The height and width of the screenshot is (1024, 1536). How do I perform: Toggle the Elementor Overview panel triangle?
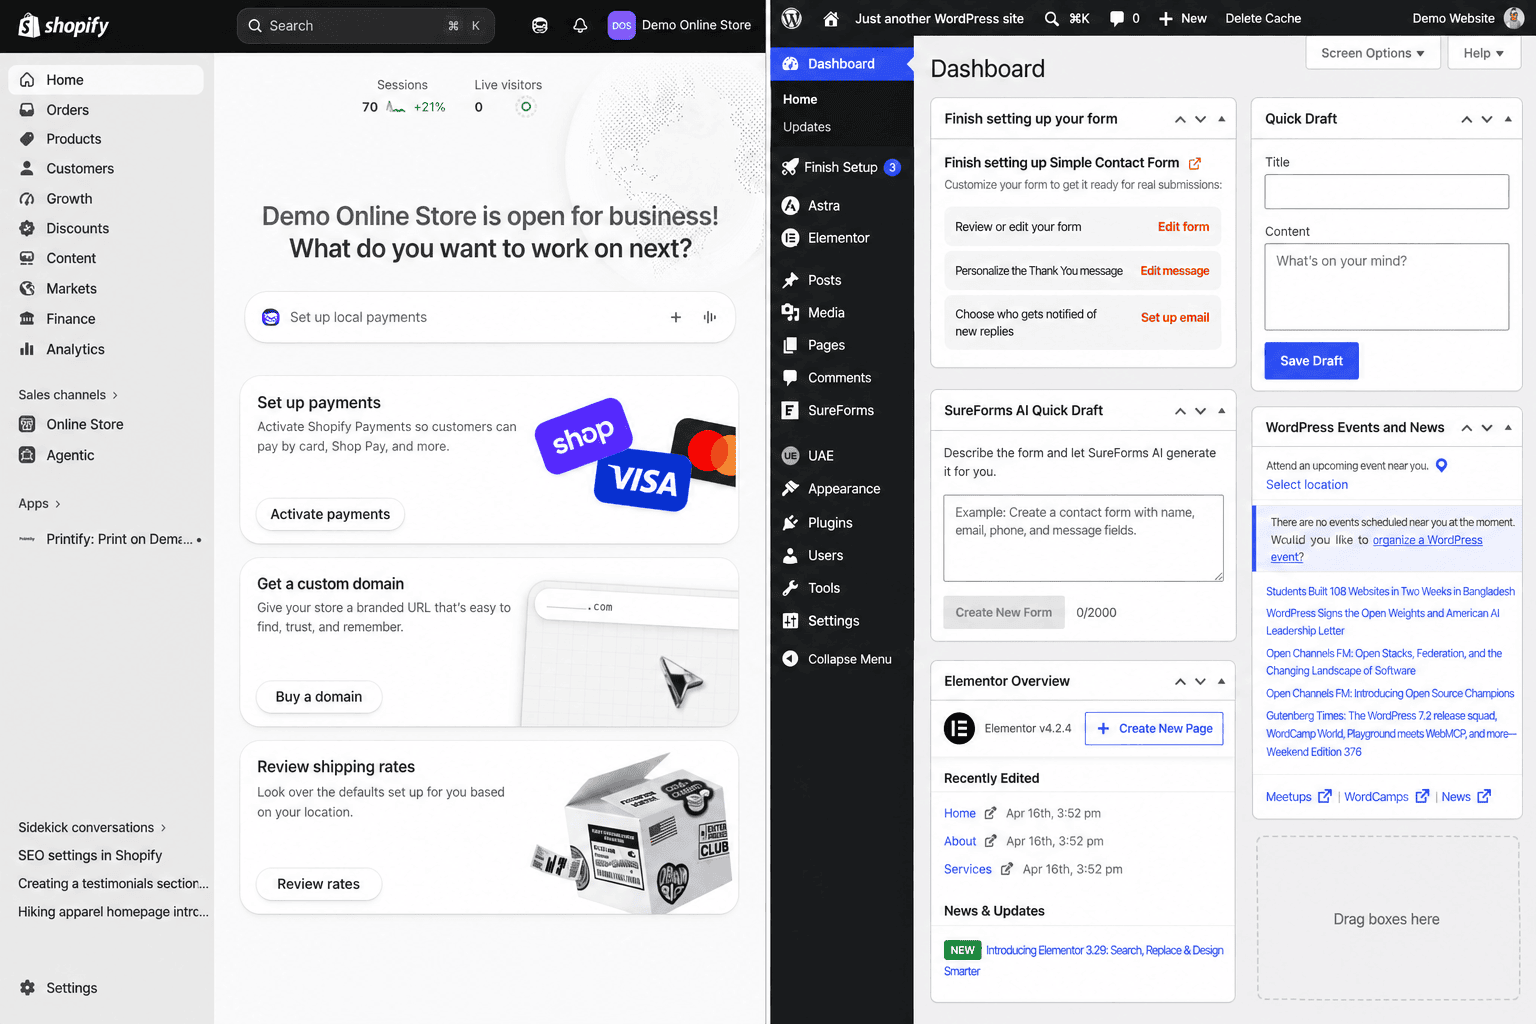1221,681
